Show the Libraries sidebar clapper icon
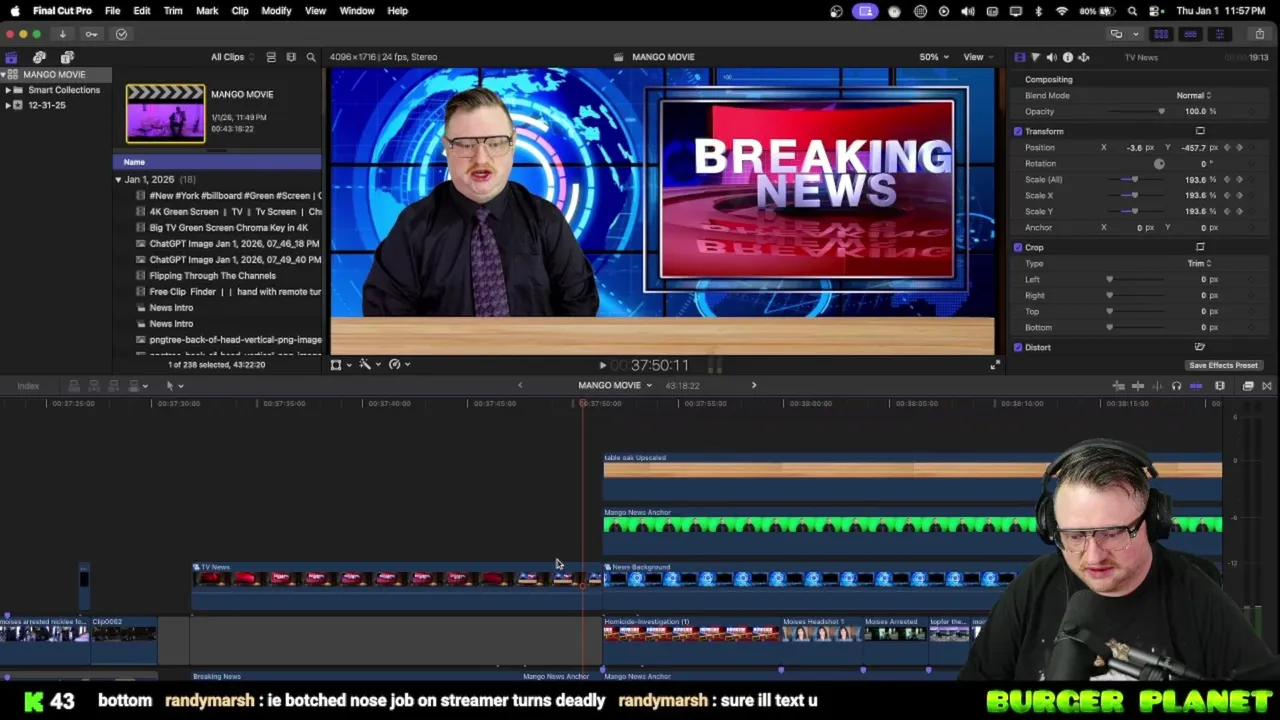Viewport: 1280px width, 720px height. click(x=11, y=57)
